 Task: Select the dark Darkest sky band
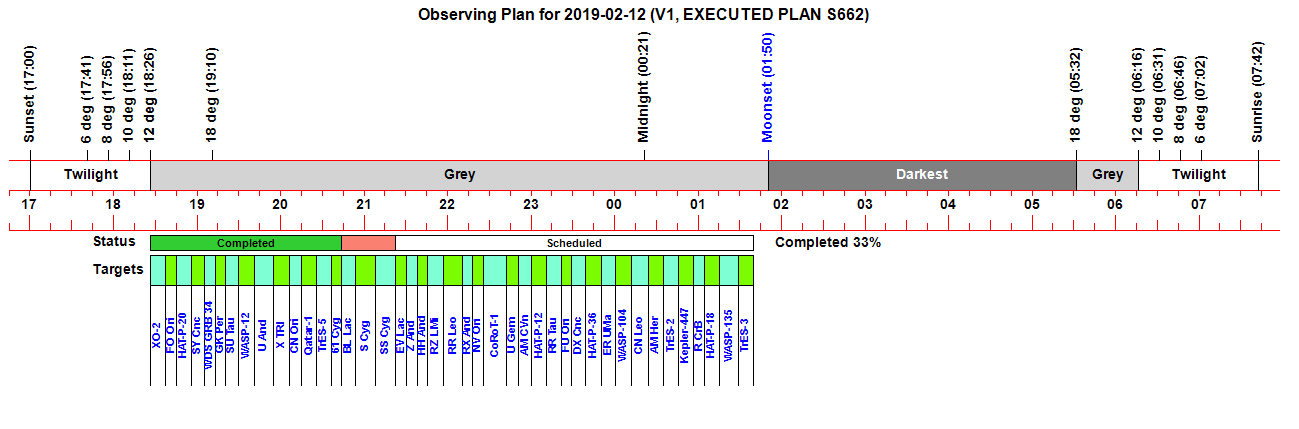922,174
